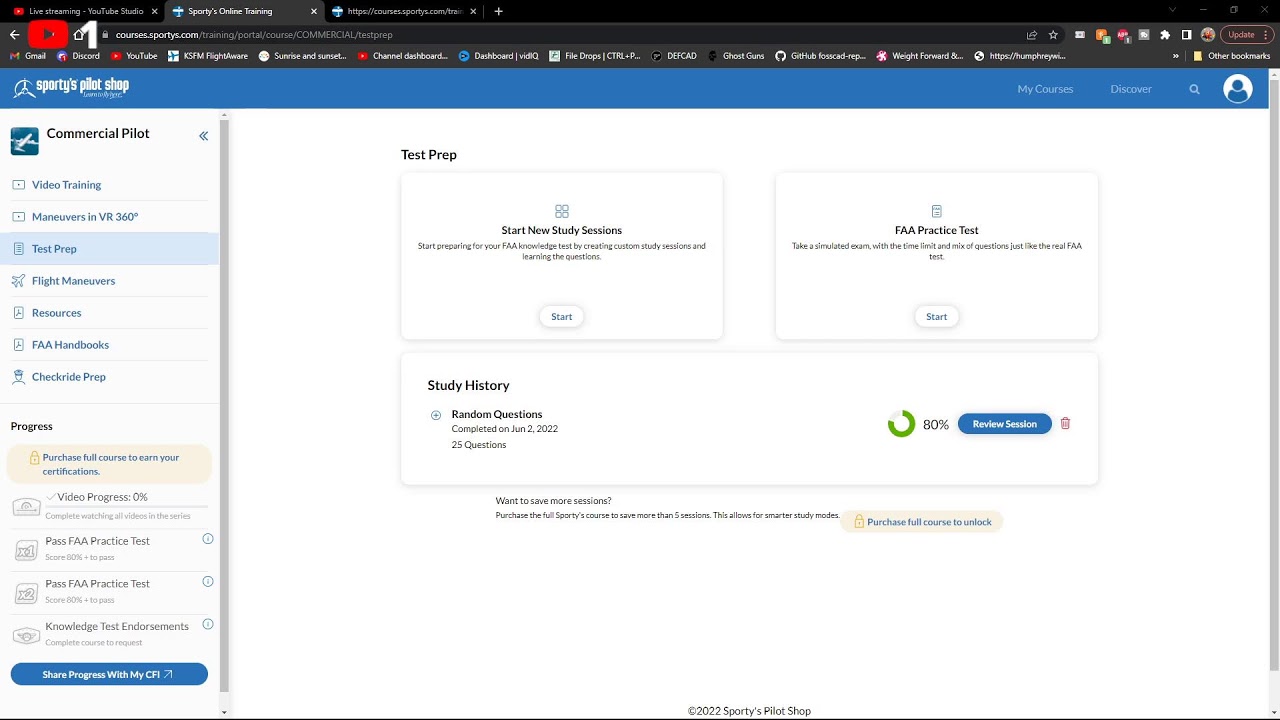
Task: Switch to Sporty's Online Training tab
Action: click(243, 11)
